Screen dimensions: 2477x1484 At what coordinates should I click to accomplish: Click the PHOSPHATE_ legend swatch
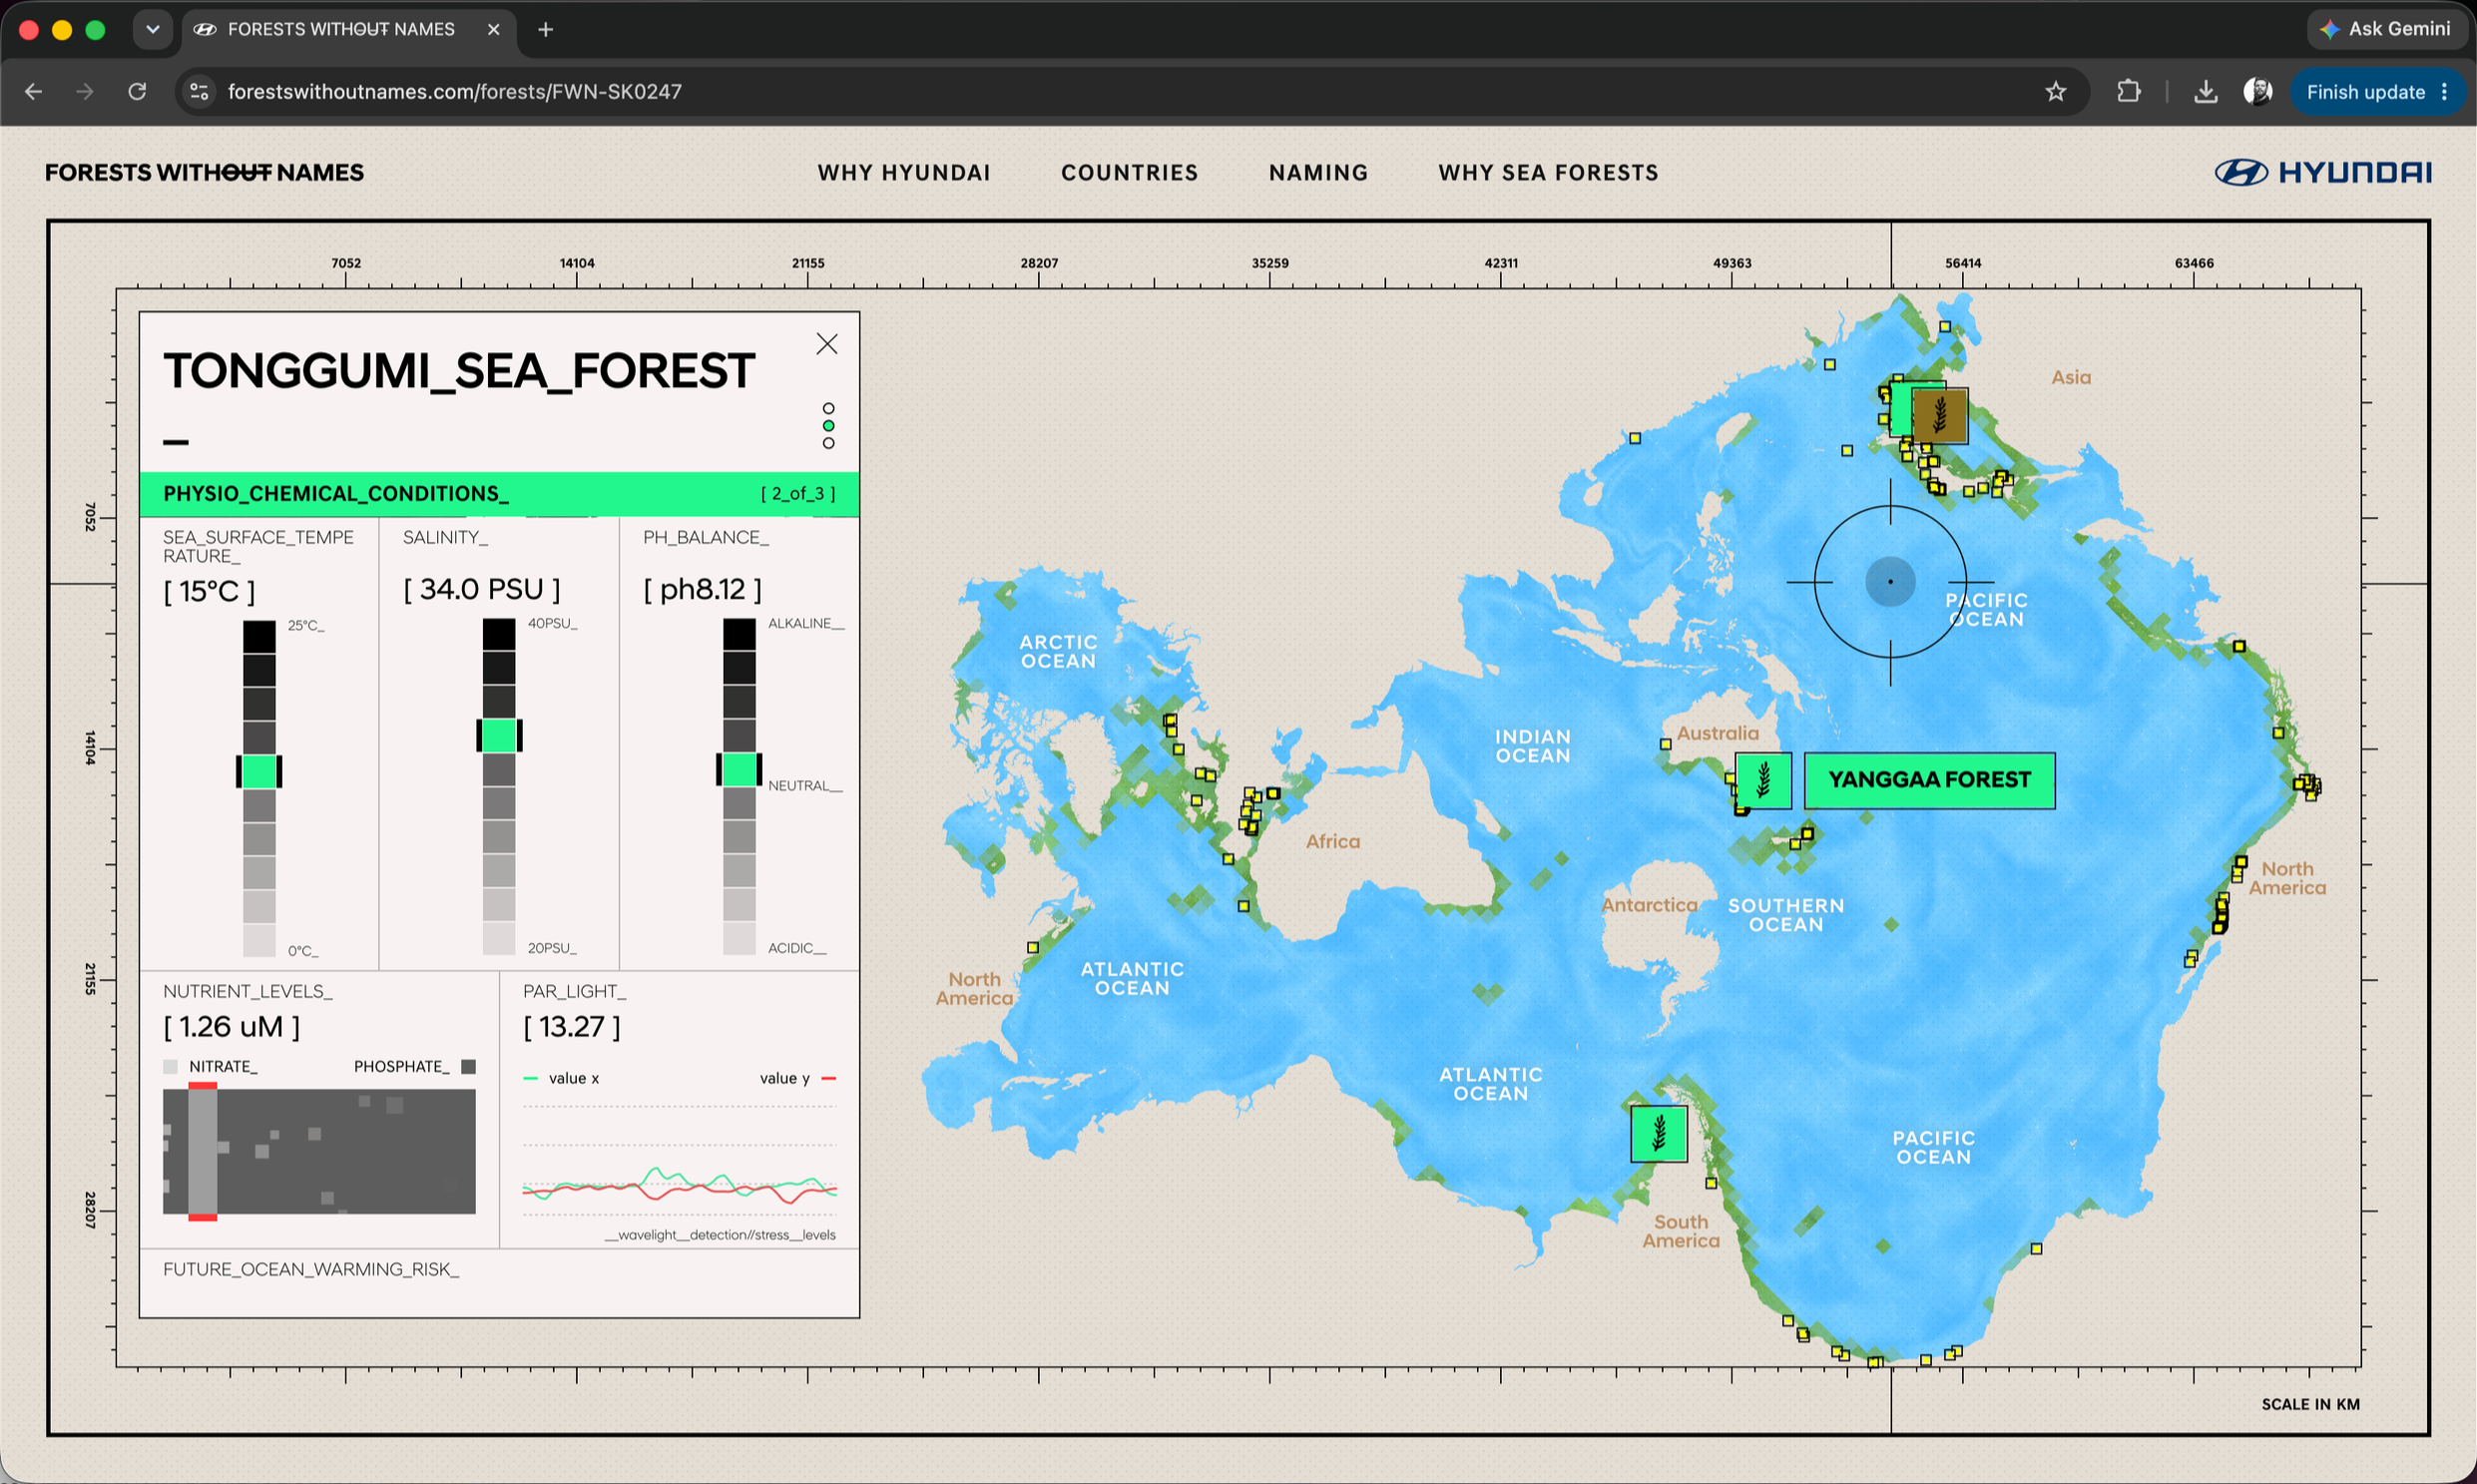coord(468,1067)
